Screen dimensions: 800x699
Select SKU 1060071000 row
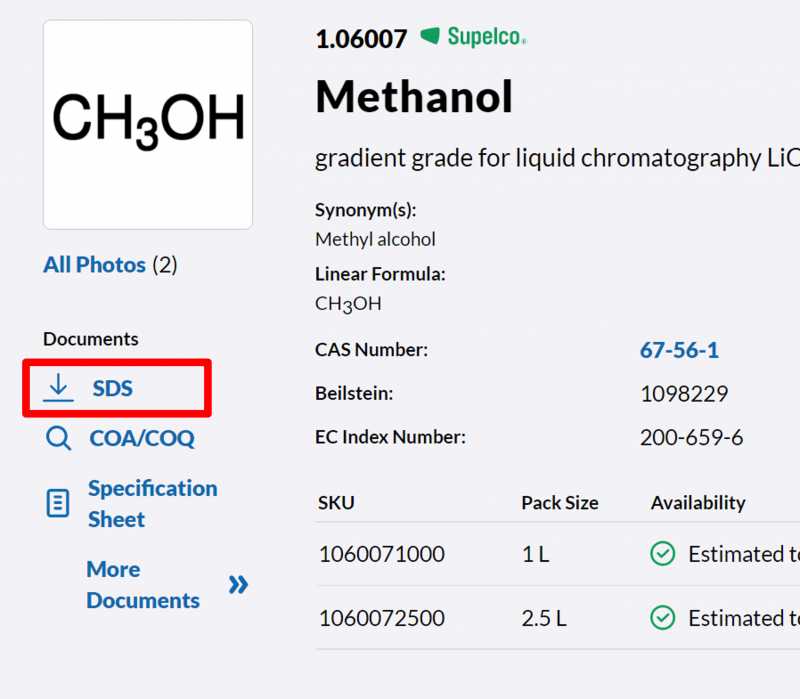coord(381,554)
